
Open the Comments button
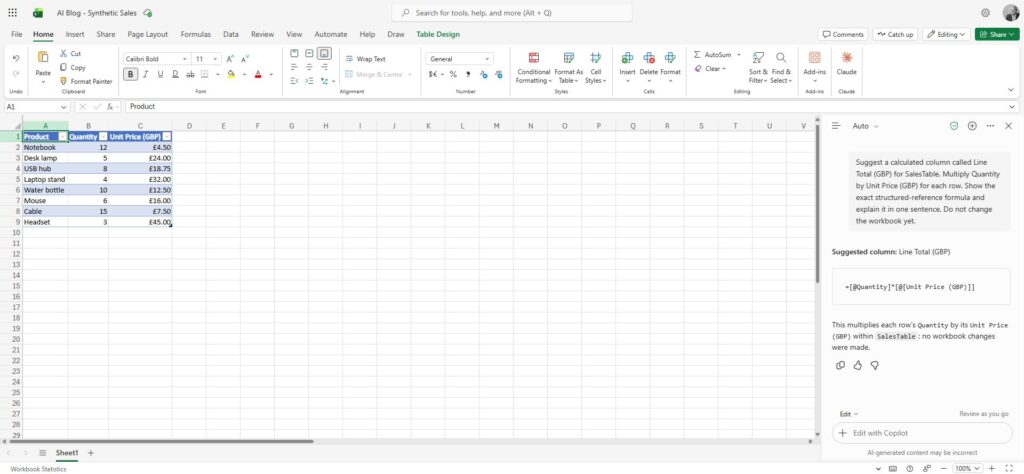842,34
